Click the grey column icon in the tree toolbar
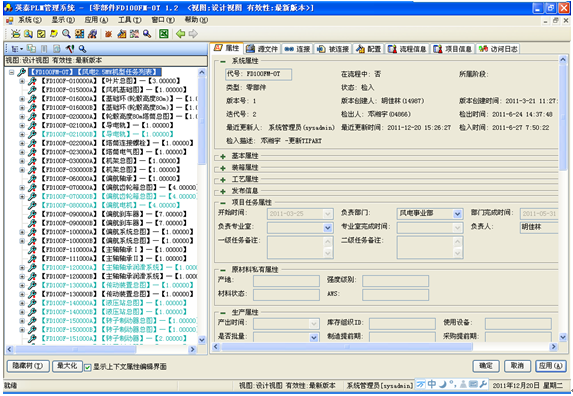 pos(44,49)
